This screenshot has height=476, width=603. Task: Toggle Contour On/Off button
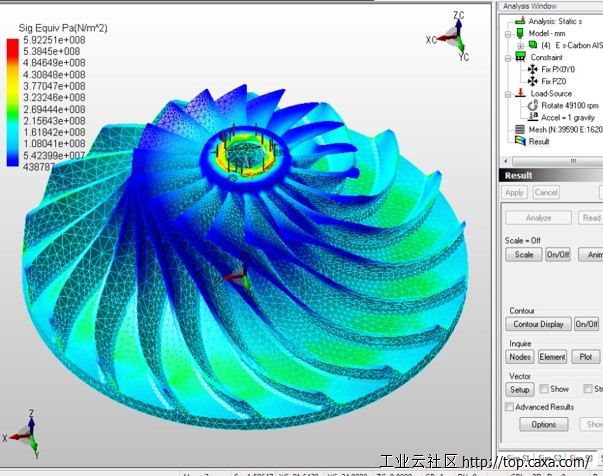tap(586, 324)
